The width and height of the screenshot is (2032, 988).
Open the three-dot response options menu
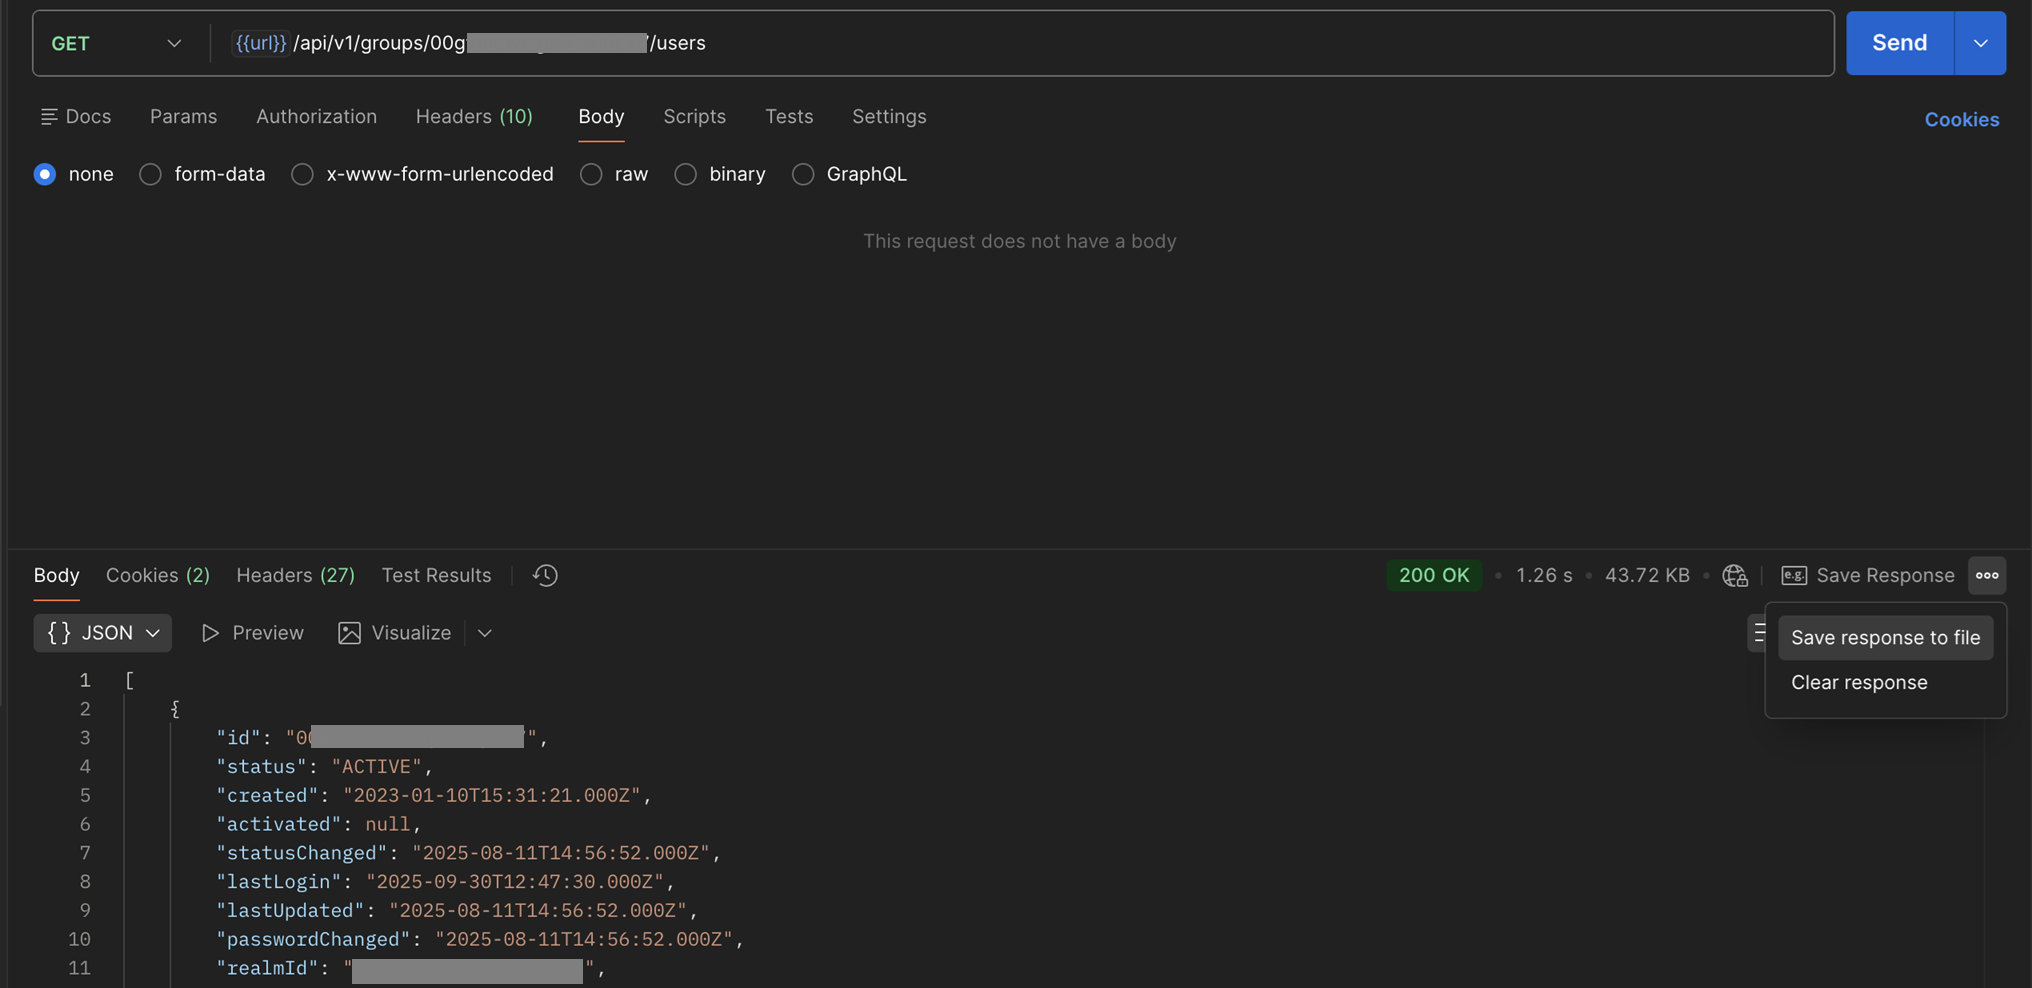[1987, 575]
